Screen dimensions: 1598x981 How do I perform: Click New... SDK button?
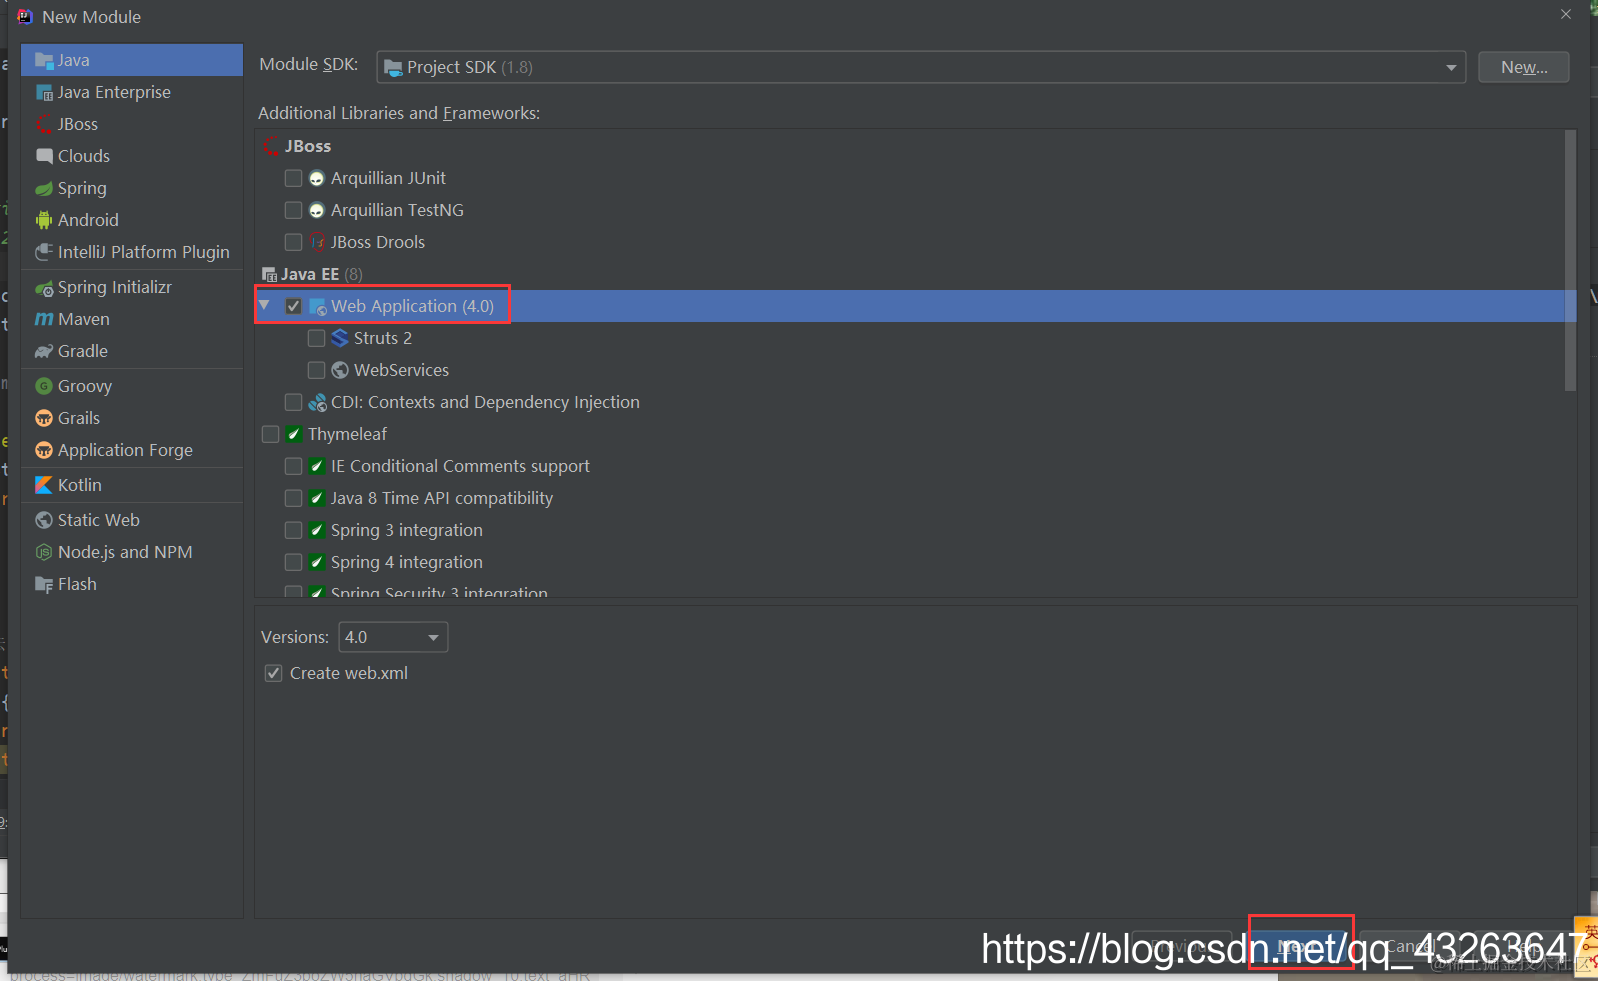pyautogui.click(x=1523, y=67)
